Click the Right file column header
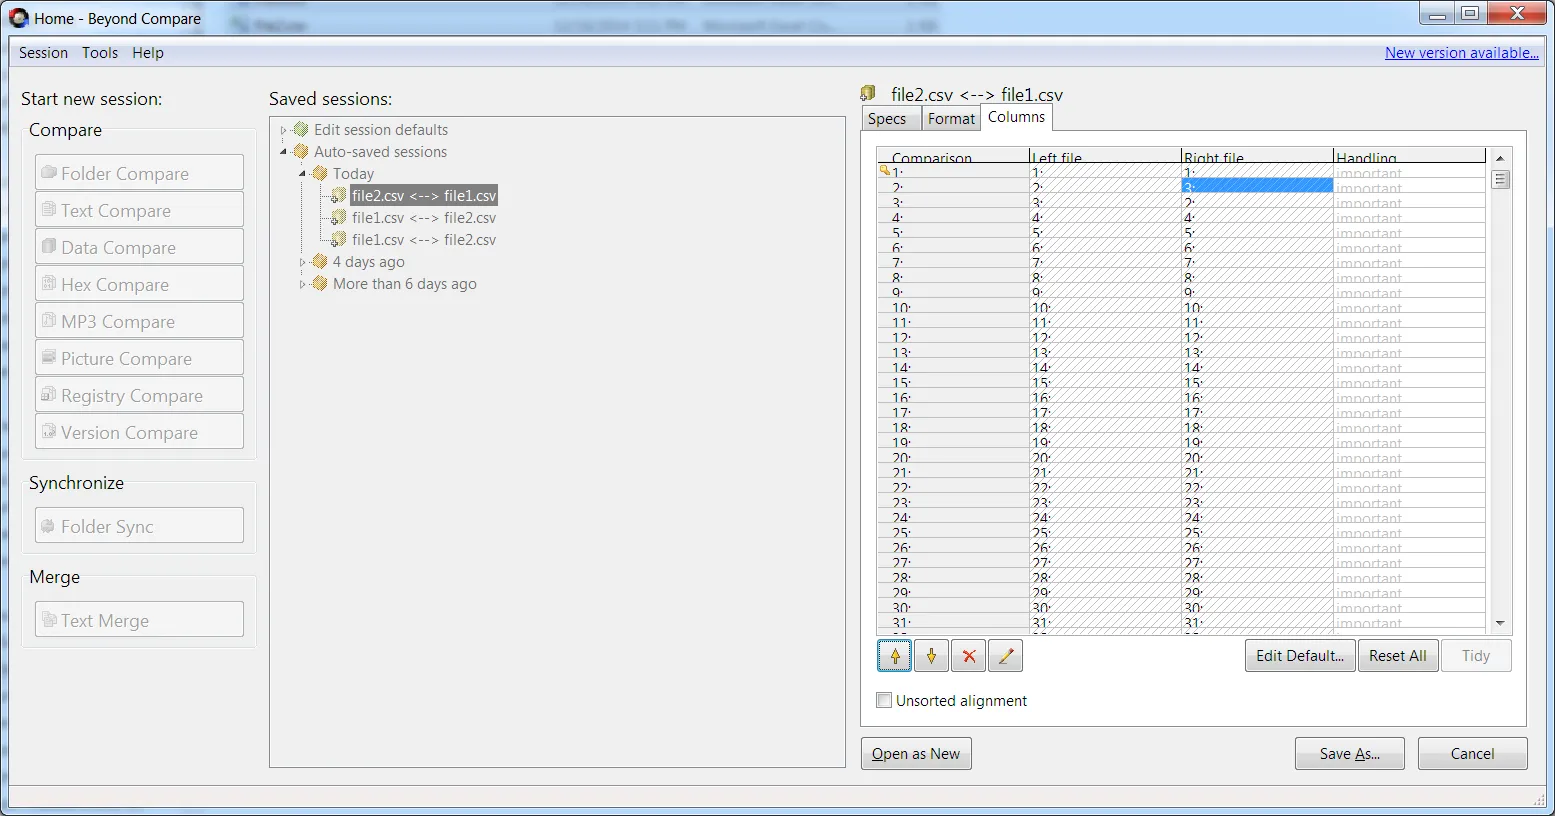 coord(1257,156)
